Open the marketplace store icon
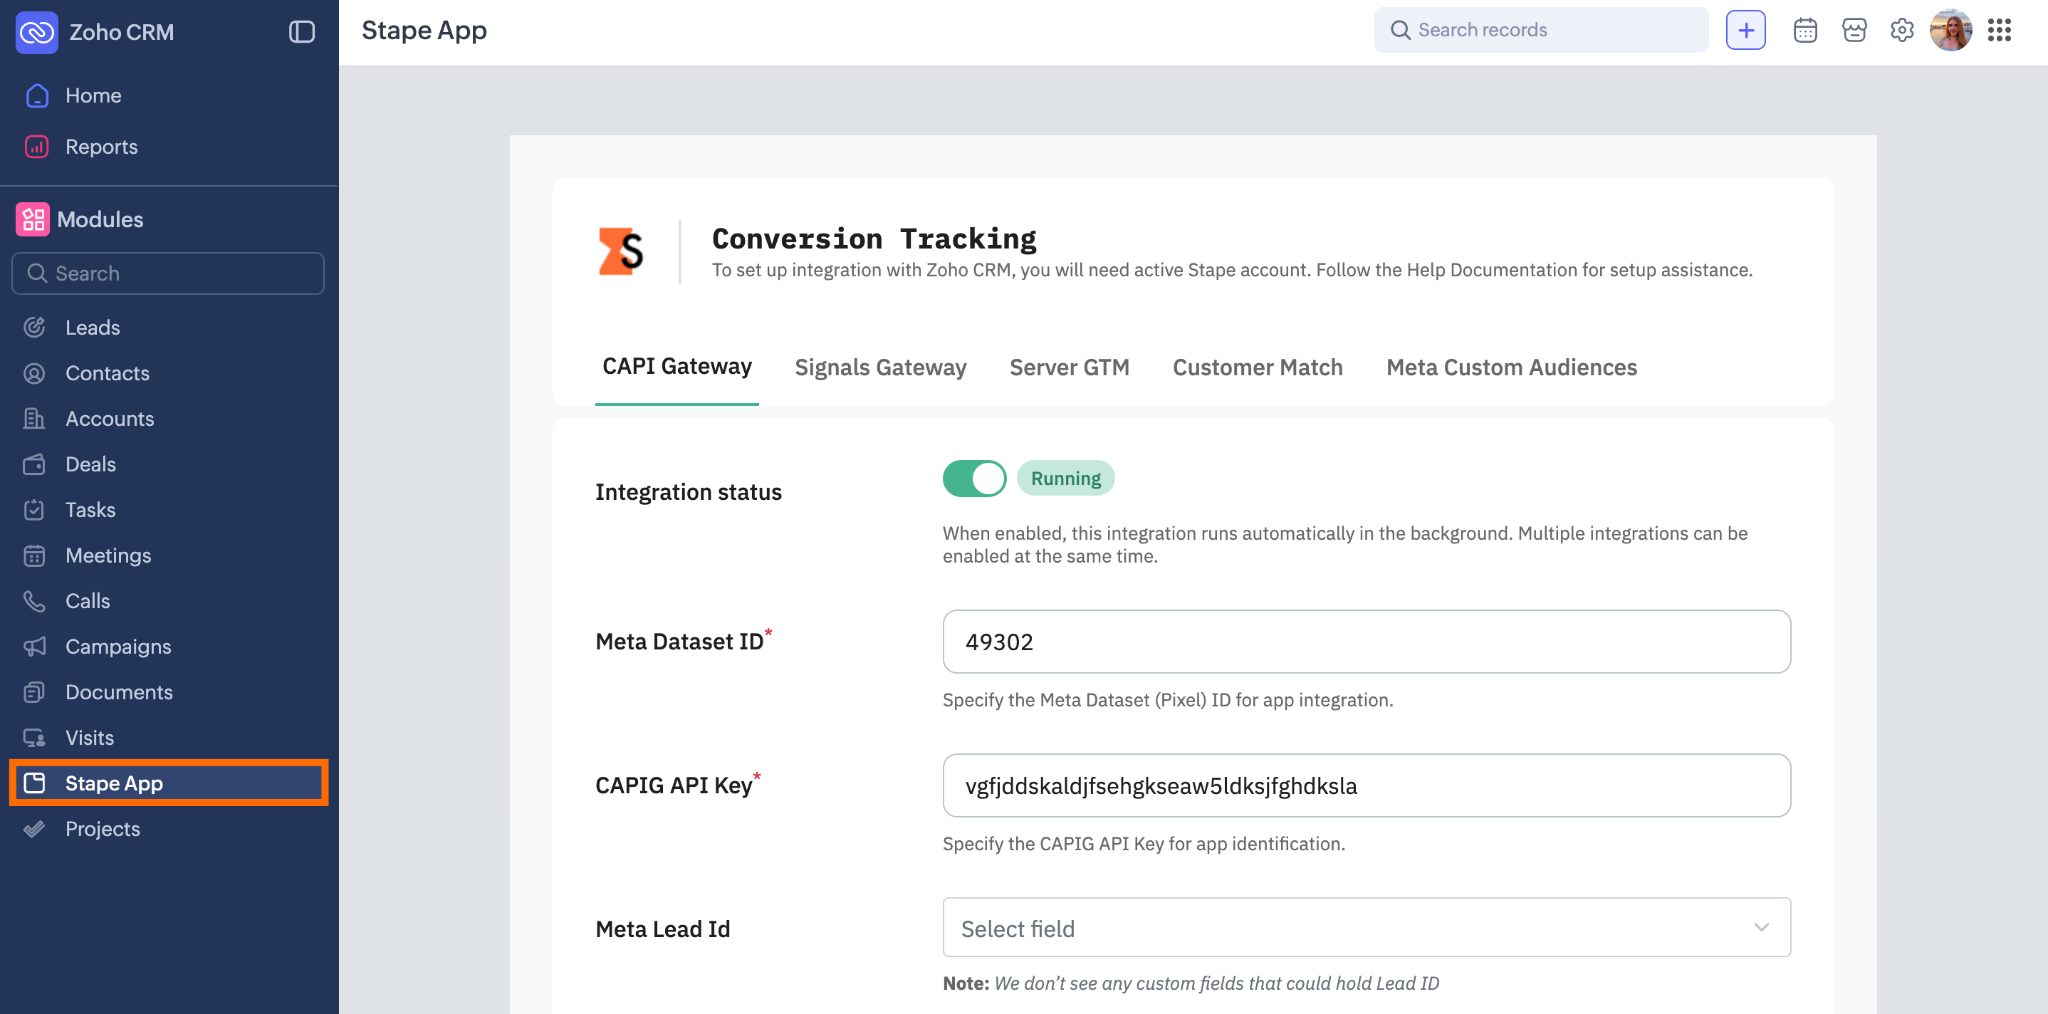This screenshot has width=2048, height=1014. 1854,30
